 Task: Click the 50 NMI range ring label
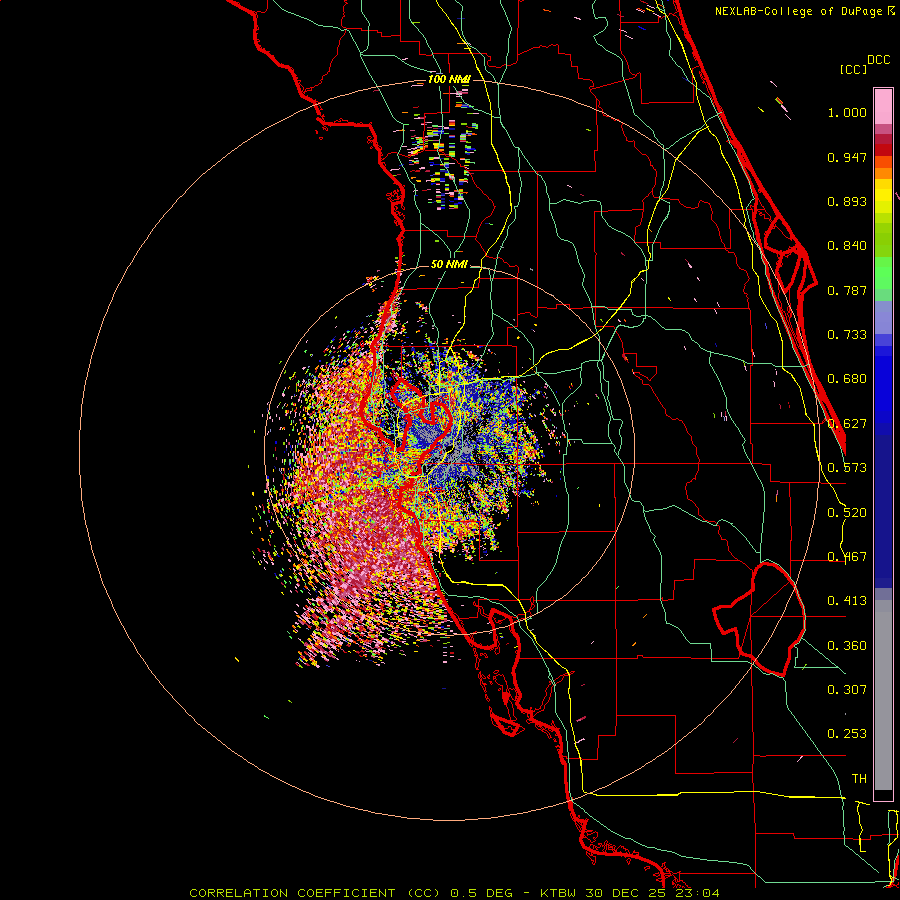coord(449,264)
